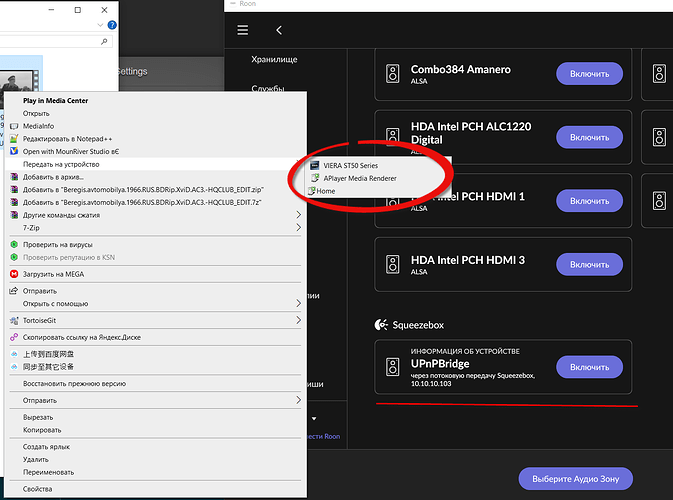Click the HDA Intel PCH HDMI 3 speaker icon
The height and width of the screenshot is (500, 673).
tap(391, 264)
